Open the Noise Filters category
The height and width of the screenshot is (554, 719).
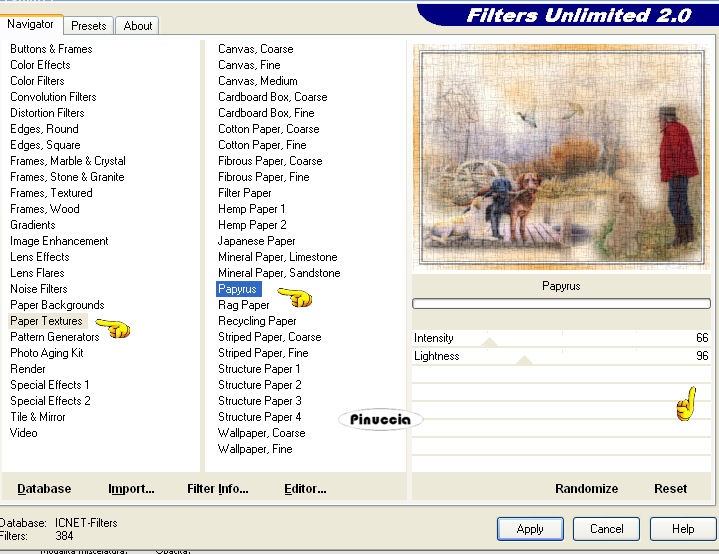tap(39, 289)
